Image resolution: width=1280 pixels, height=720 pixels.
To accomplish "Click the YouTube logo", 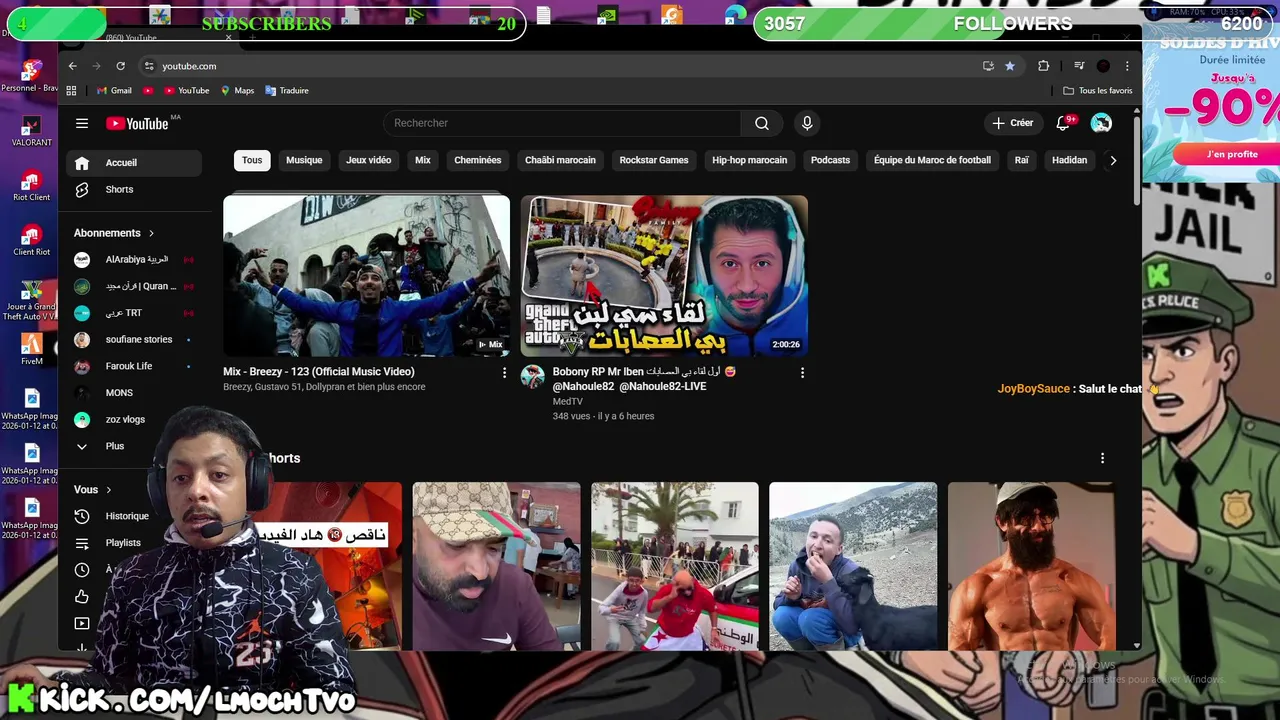I will 138,124.
